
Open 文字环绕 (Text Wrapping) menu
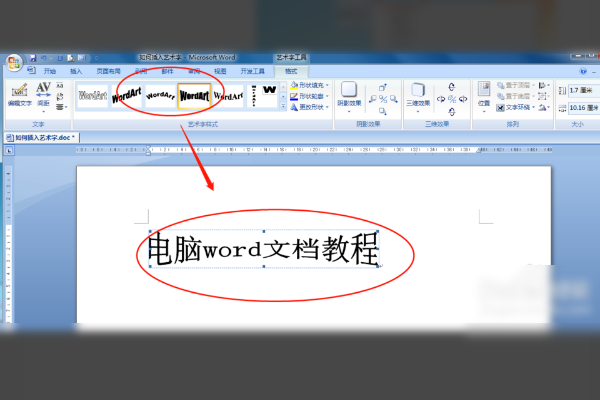[x=515, y=108]
